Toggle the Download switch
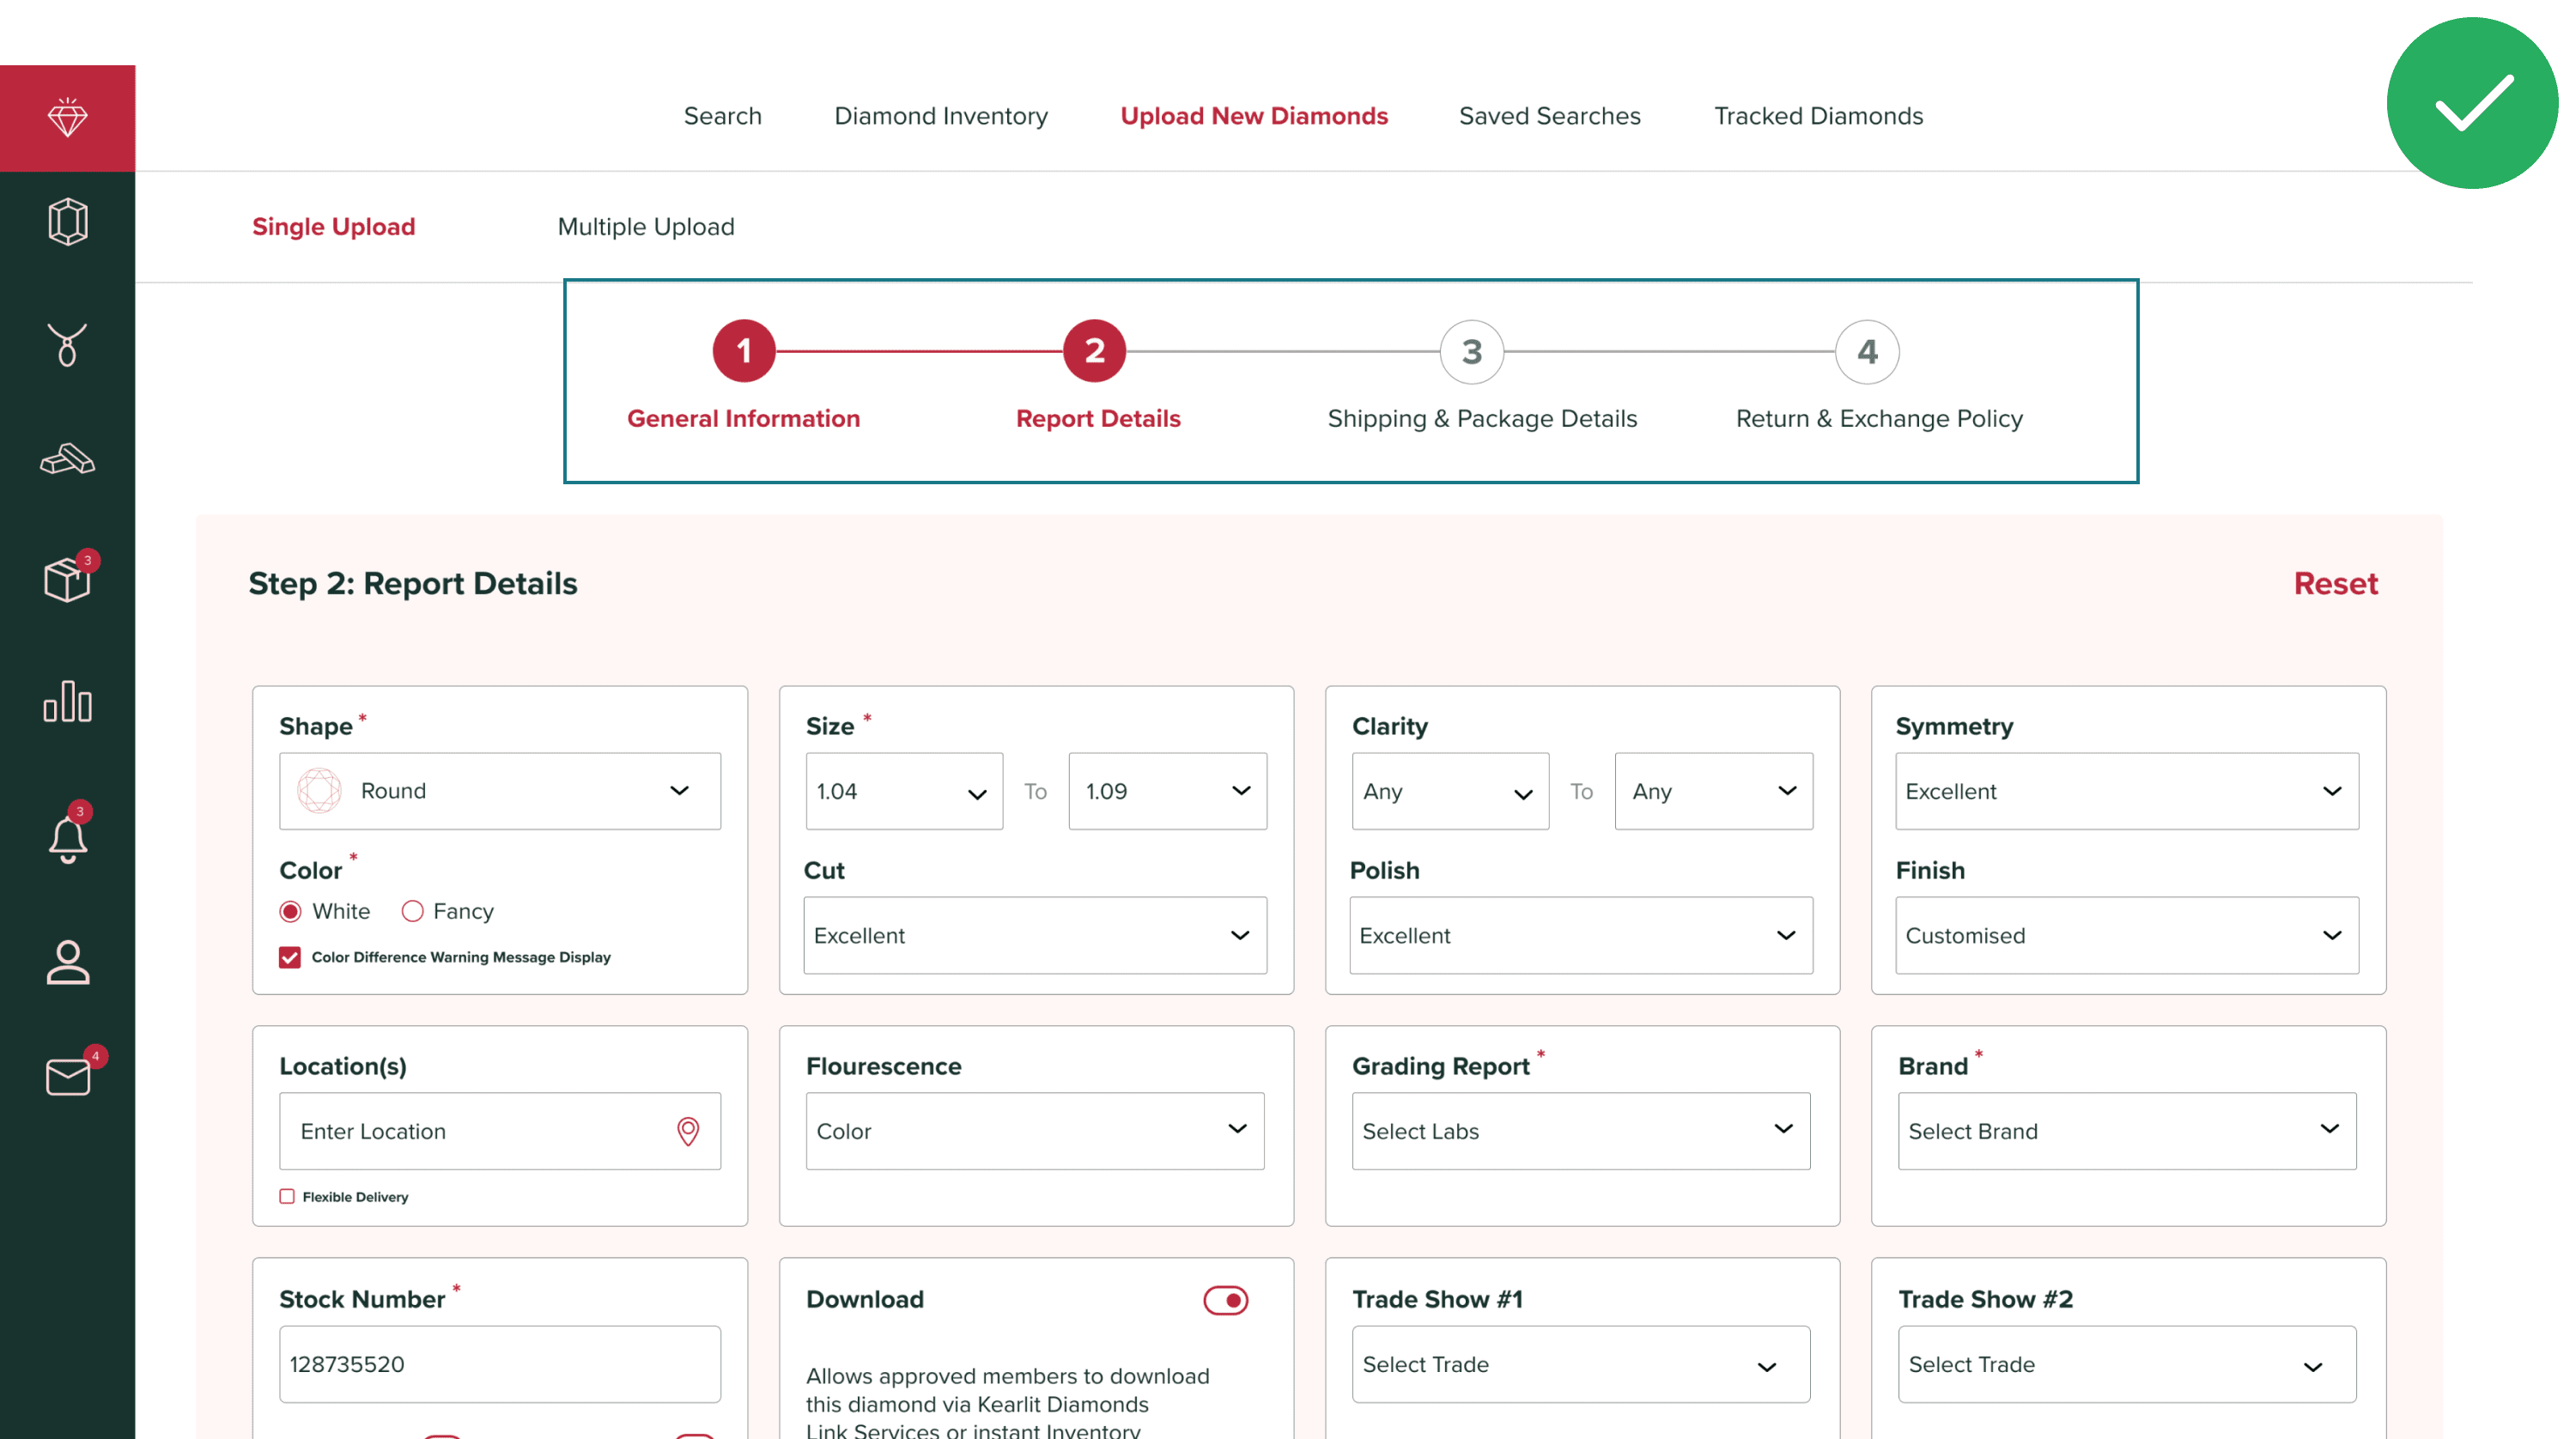 [x=1225, y=1299]
